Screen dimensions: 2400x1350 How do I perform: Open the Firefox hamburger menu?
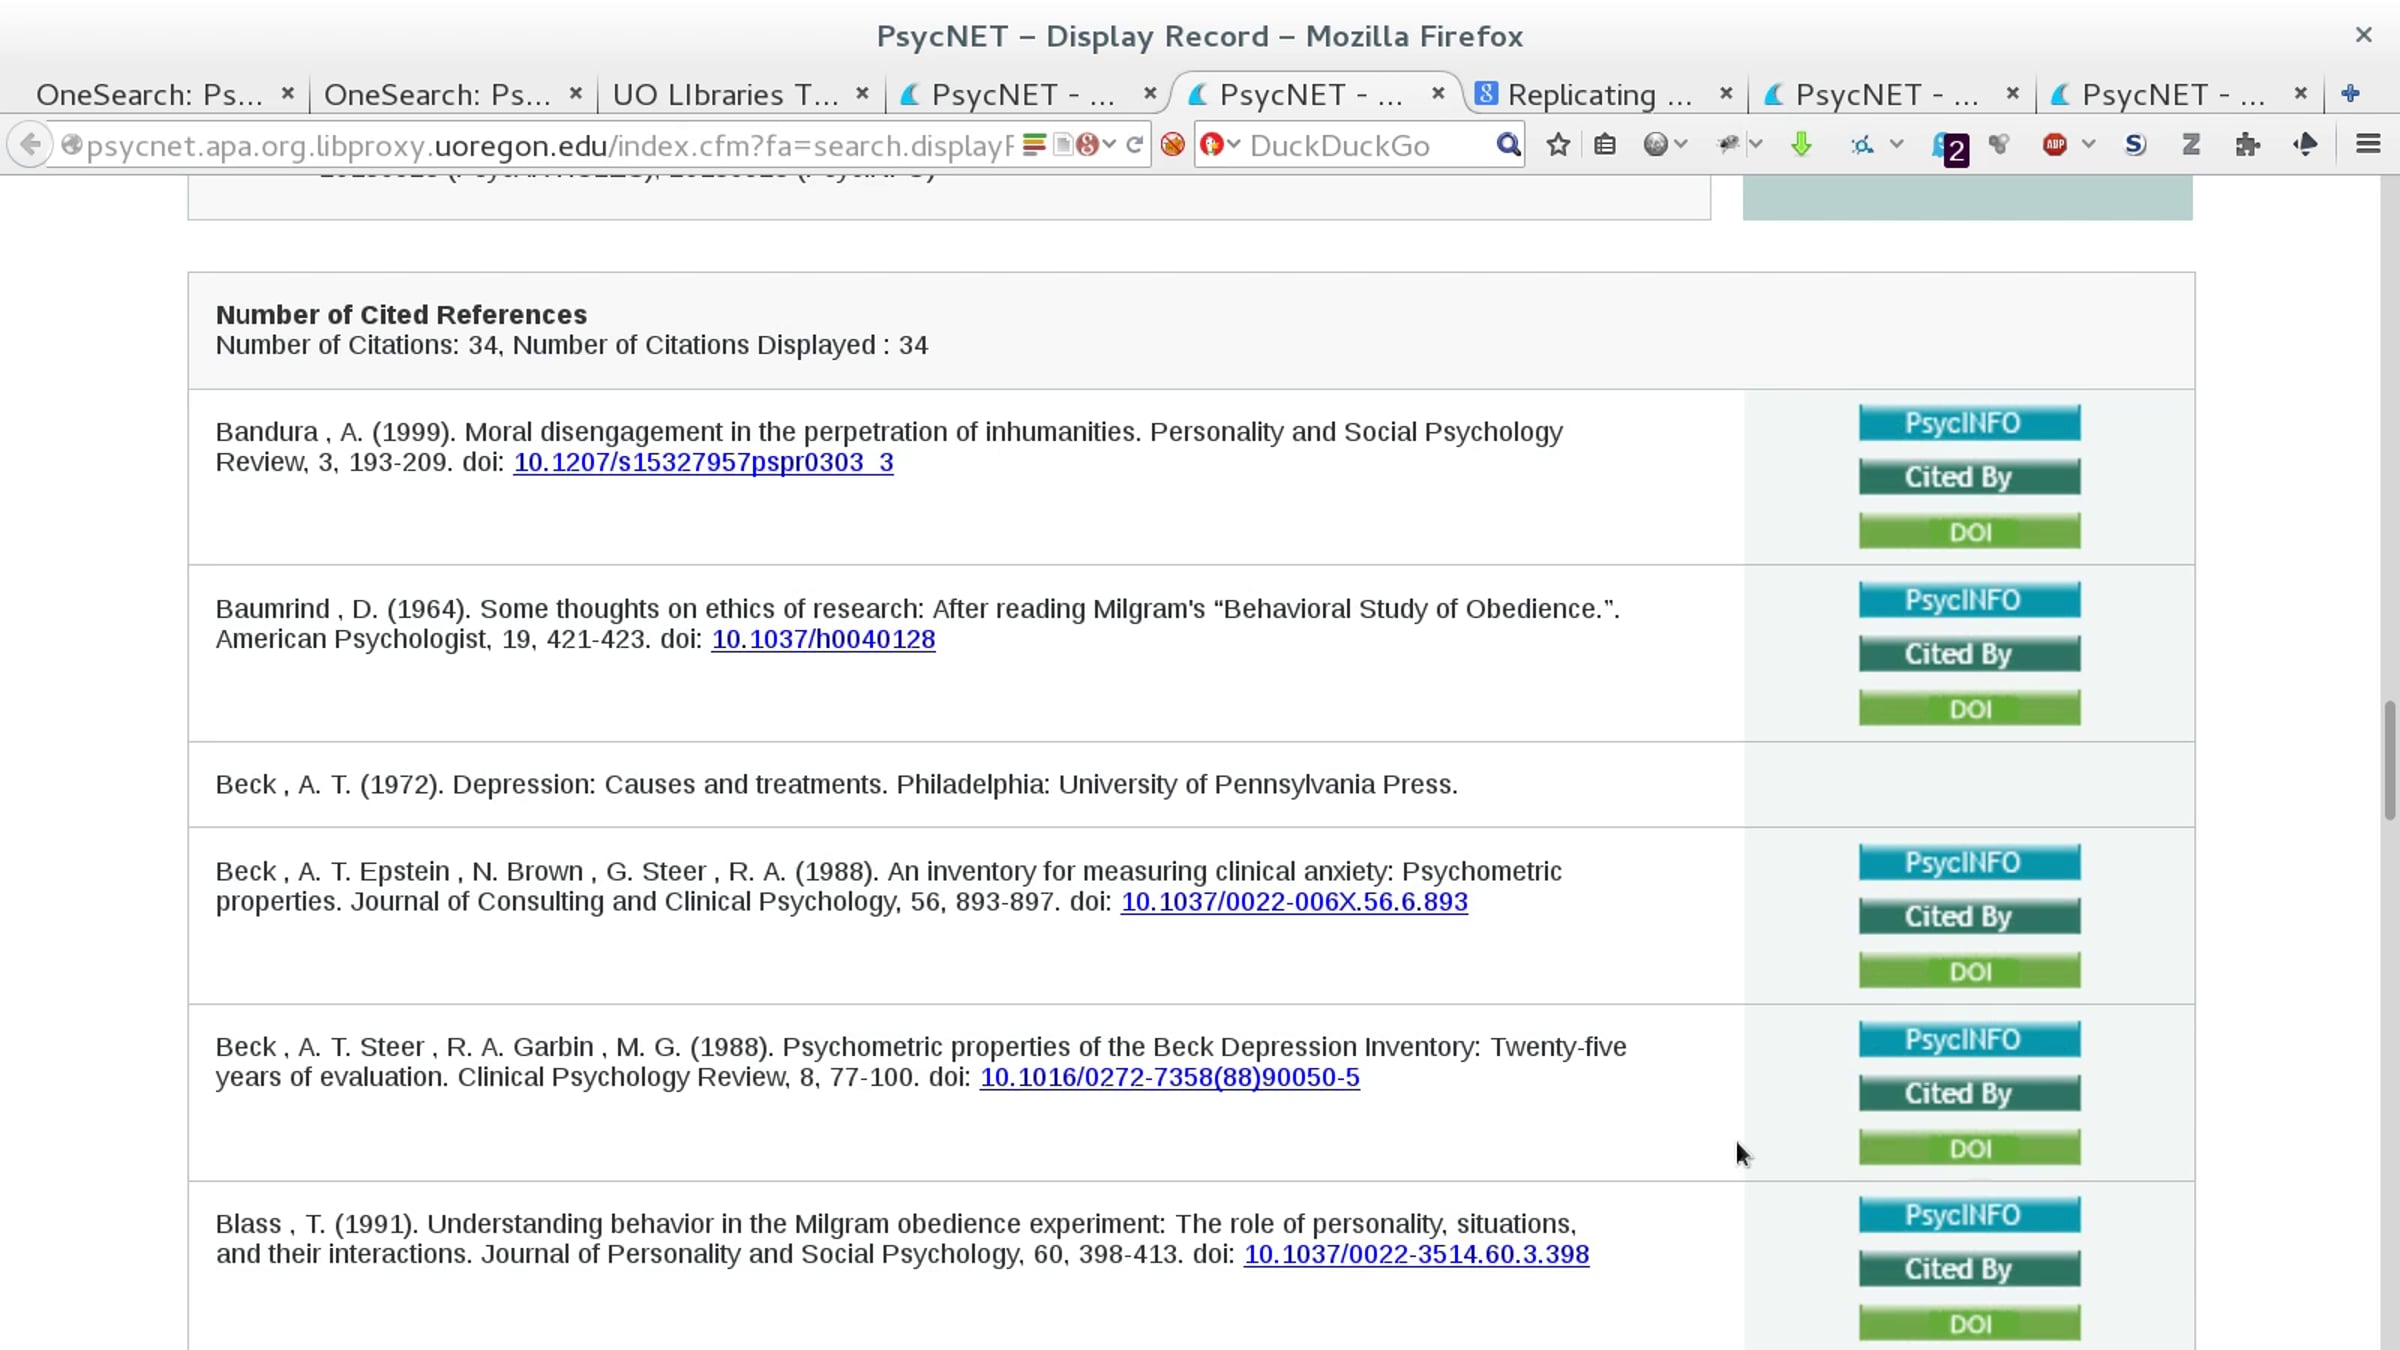click(x=2367, y=145)
